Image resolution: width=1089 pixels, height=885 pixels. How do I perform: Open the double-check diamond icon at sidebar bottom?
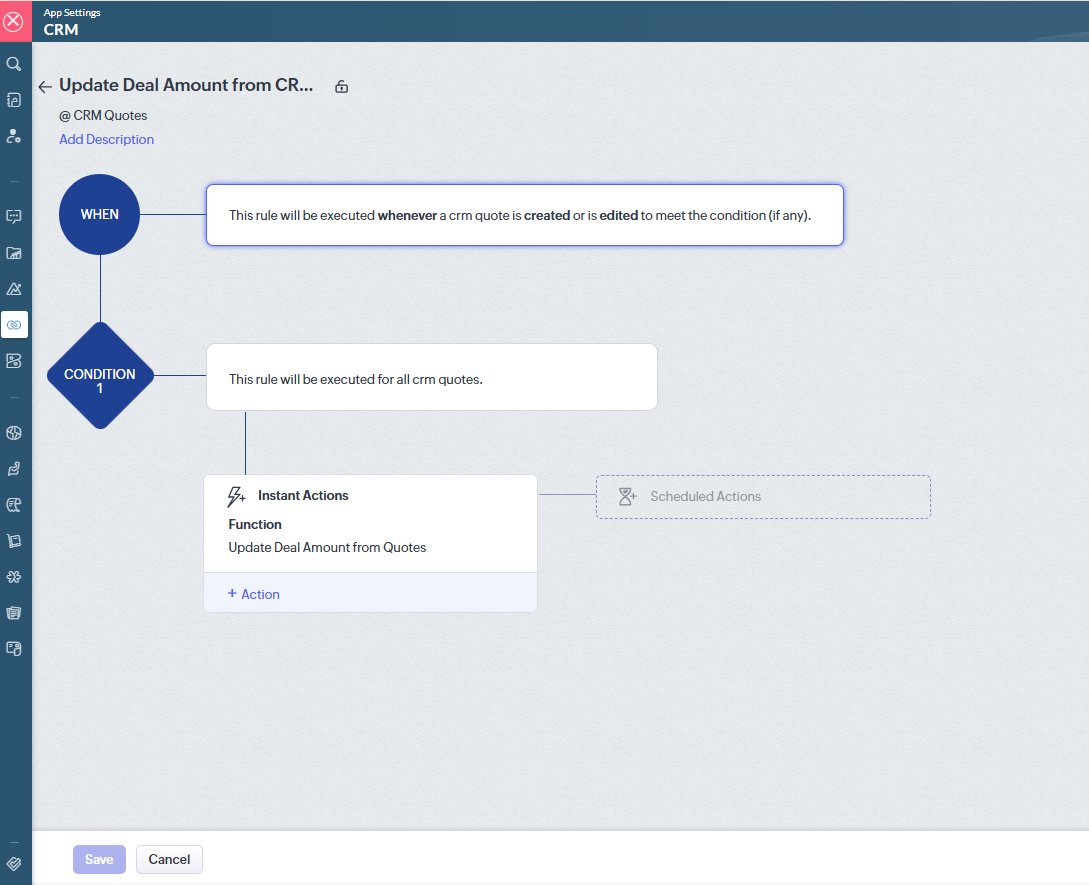14,863
